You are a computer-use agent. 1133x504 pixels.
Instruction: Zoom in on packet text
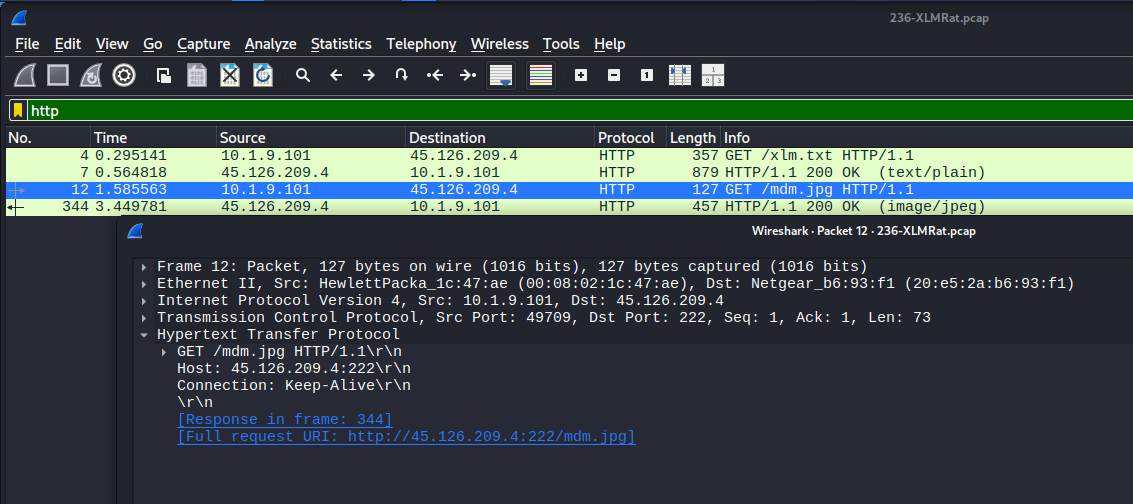point(580,75)
